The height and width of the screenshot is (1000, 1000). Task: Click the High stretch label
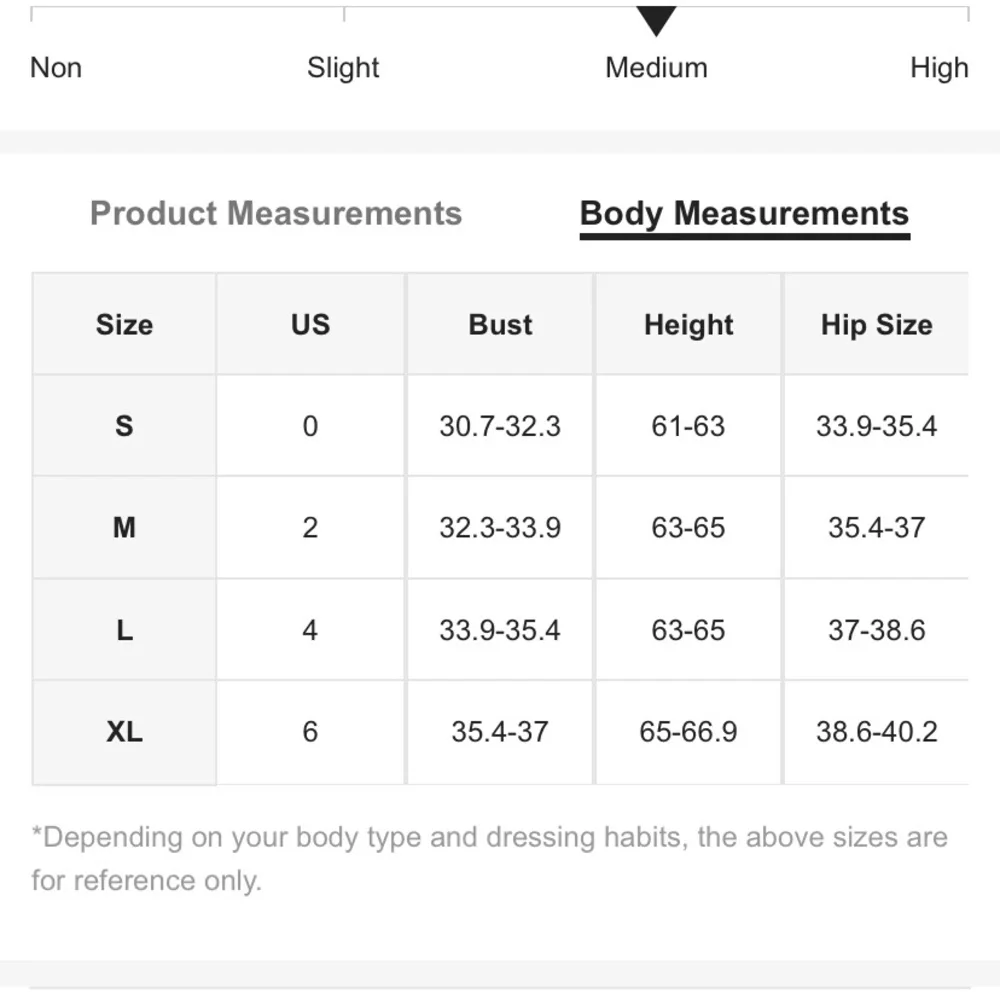939,68
